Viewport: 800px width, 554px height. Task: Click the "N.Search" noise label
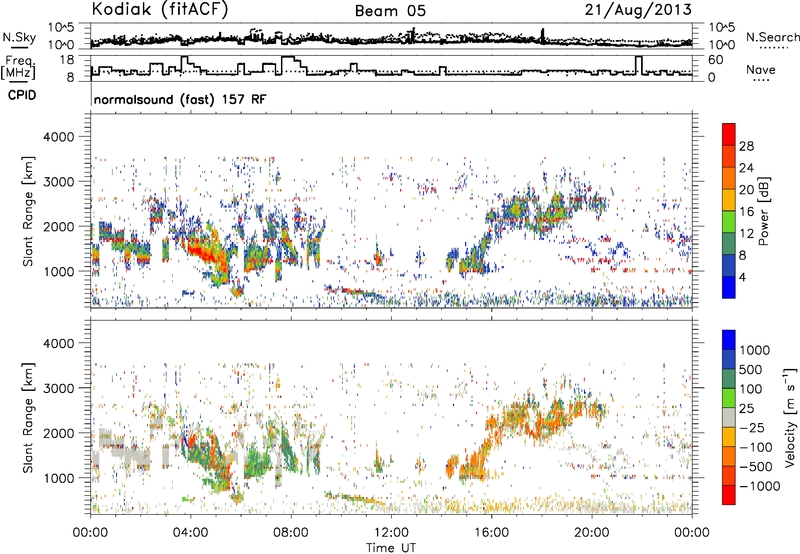[772, 37]
